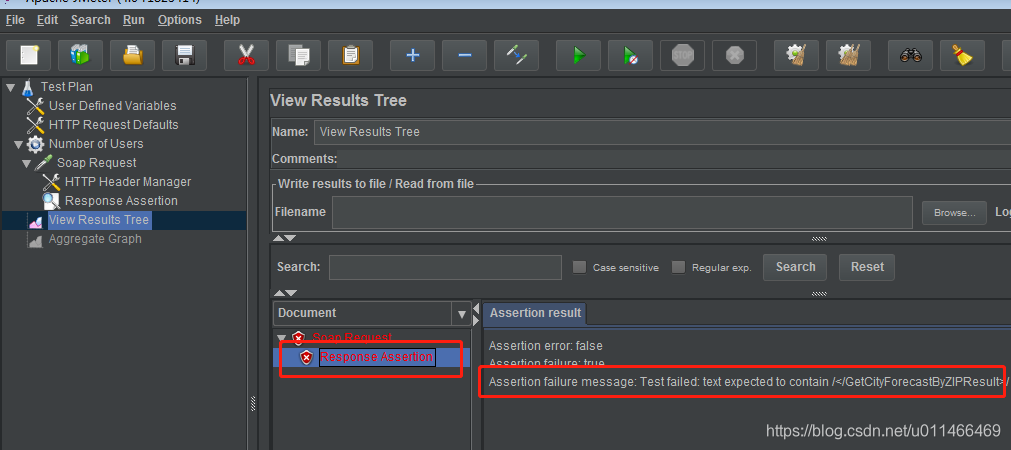This screenshot has width=1011, height=450.
Task: Click the Number of Users gear icon
Action: pyautogui.click(x=35, y=144)
